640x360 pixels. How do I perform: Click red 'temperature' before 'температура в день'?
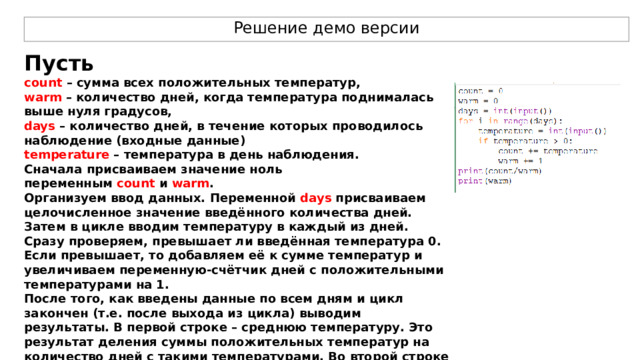67,155
